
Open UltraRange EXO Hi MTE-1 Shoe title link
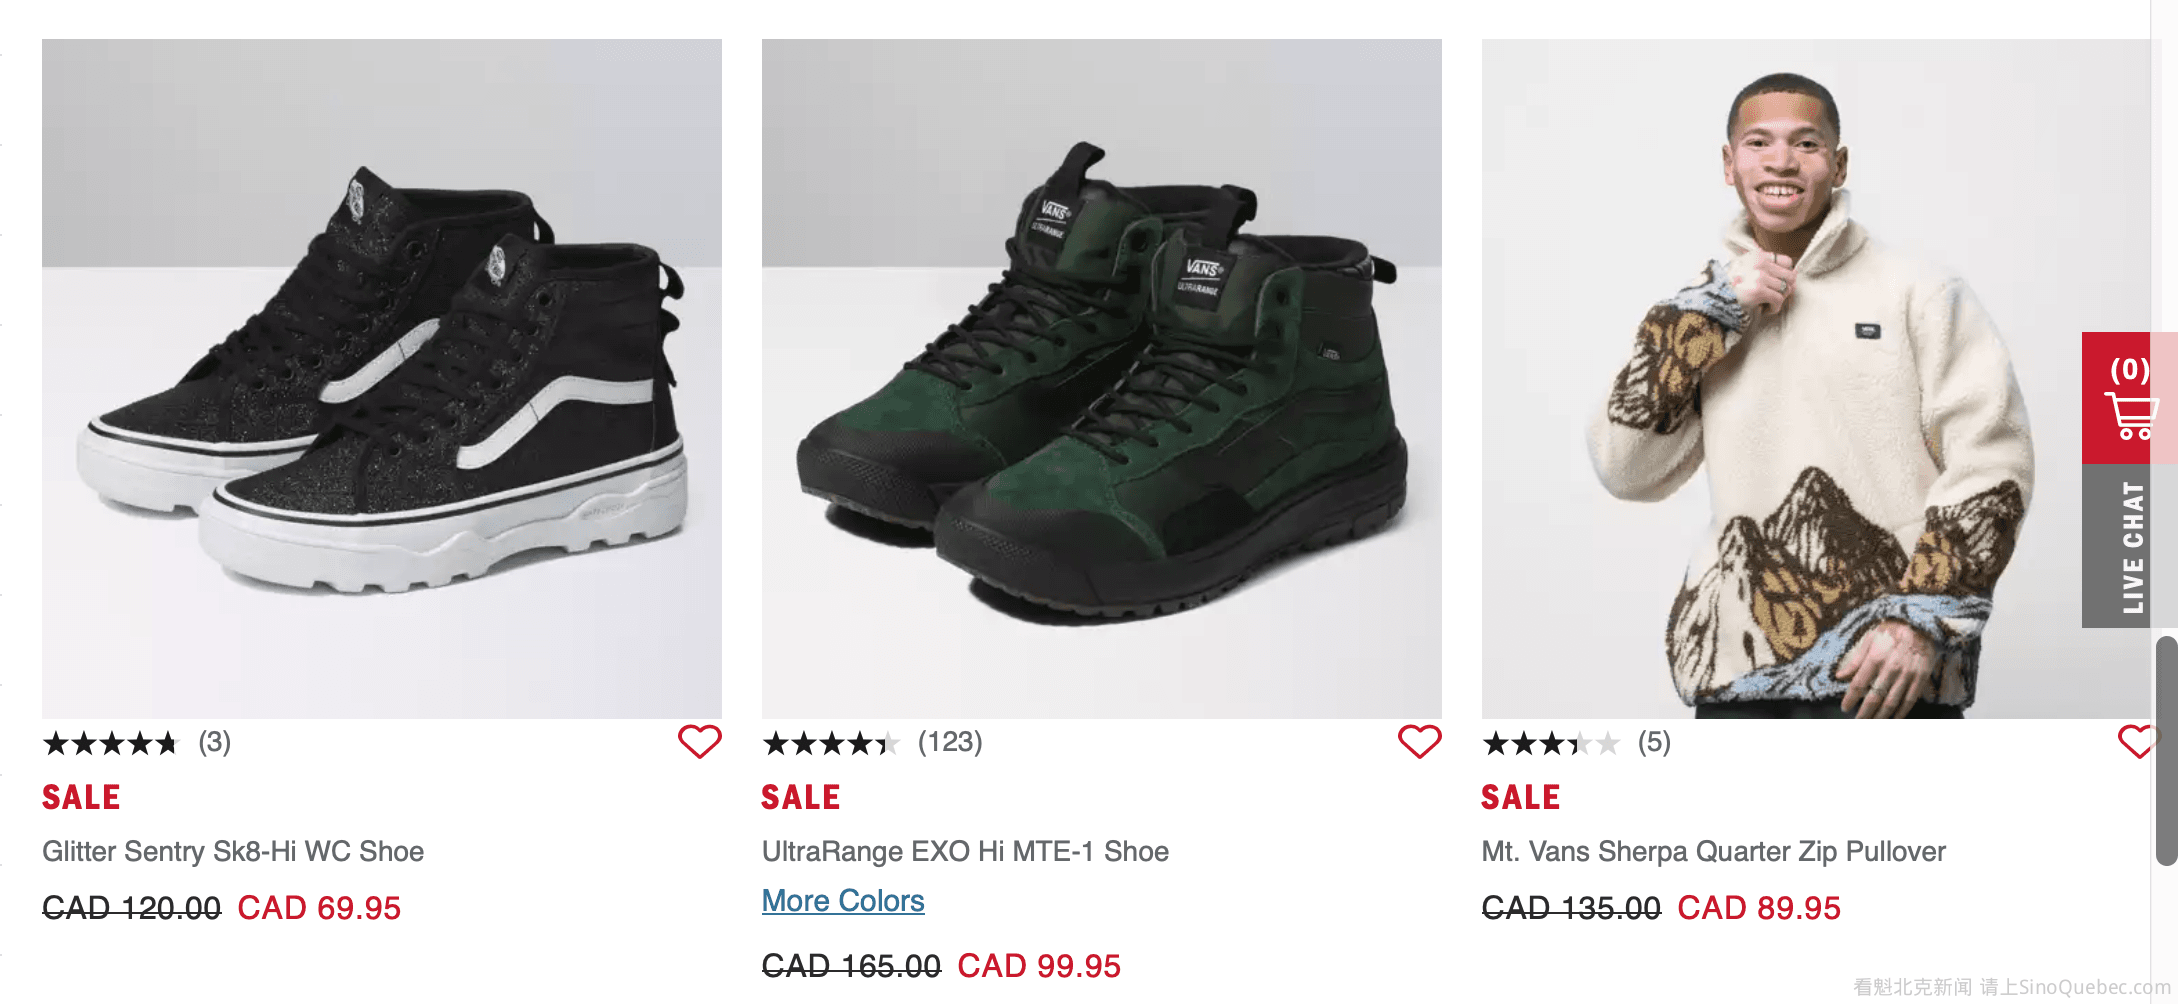(965, 852)
